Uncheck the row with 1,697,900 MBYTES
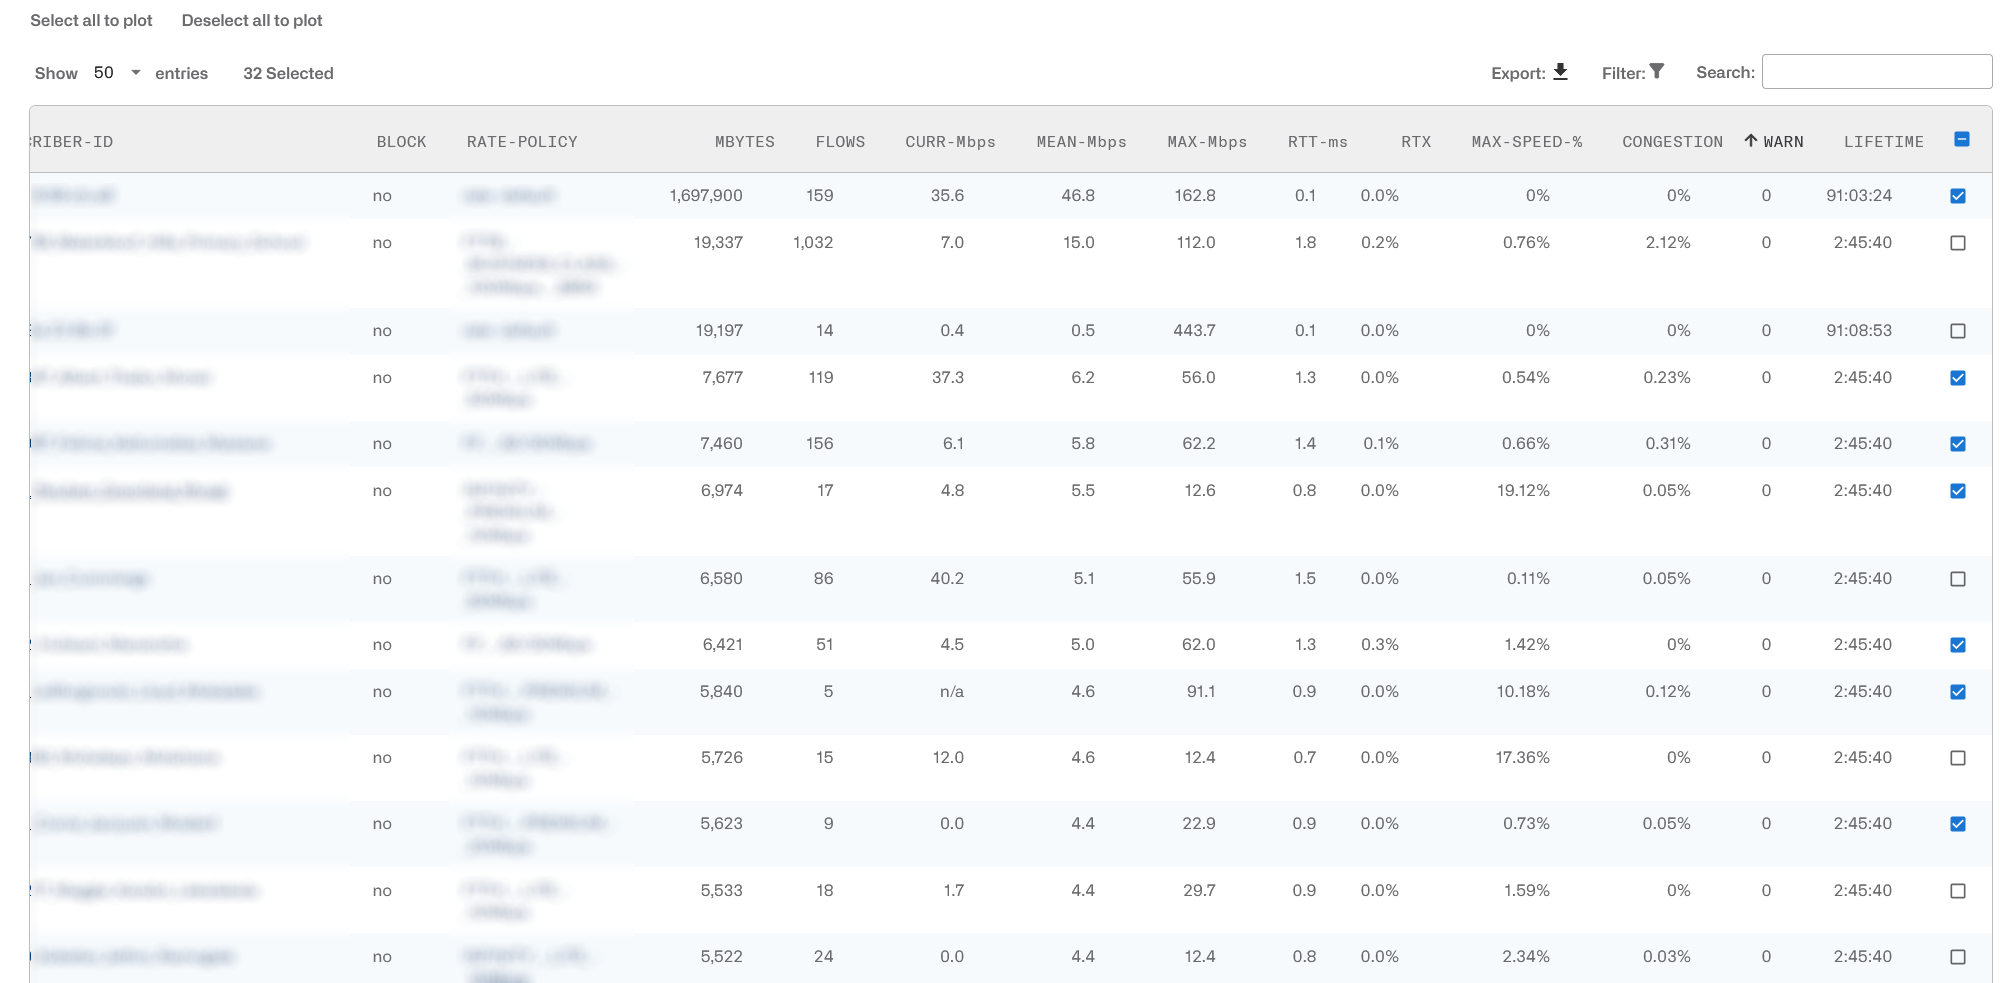 click(1958, 196)
